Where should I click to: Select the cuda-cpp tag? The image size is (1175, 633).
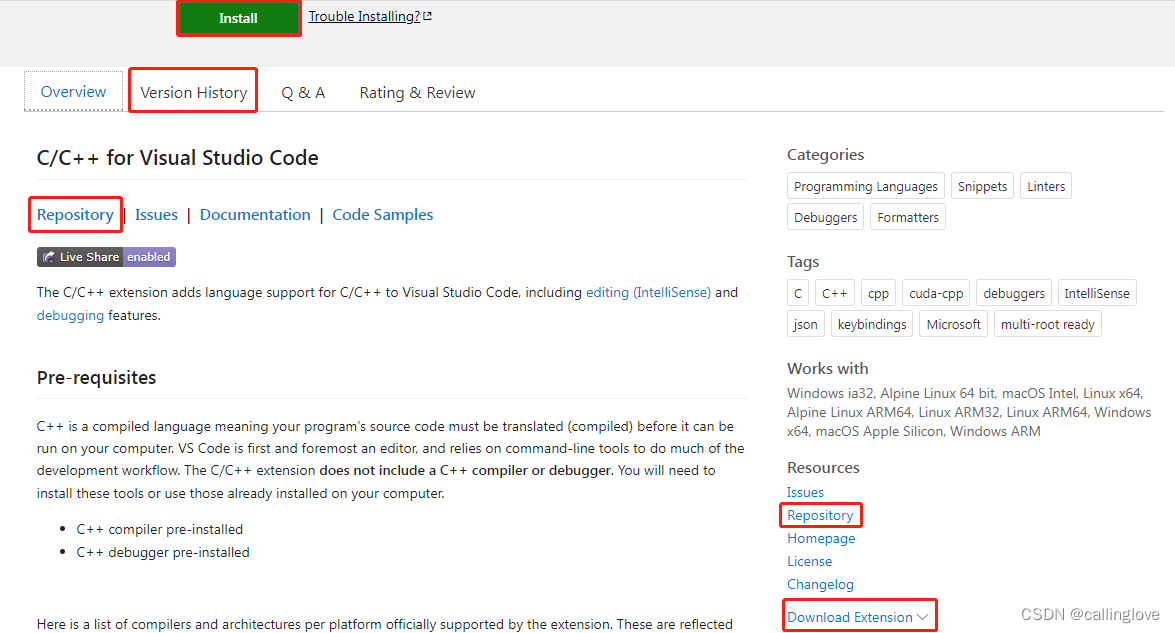936,293
